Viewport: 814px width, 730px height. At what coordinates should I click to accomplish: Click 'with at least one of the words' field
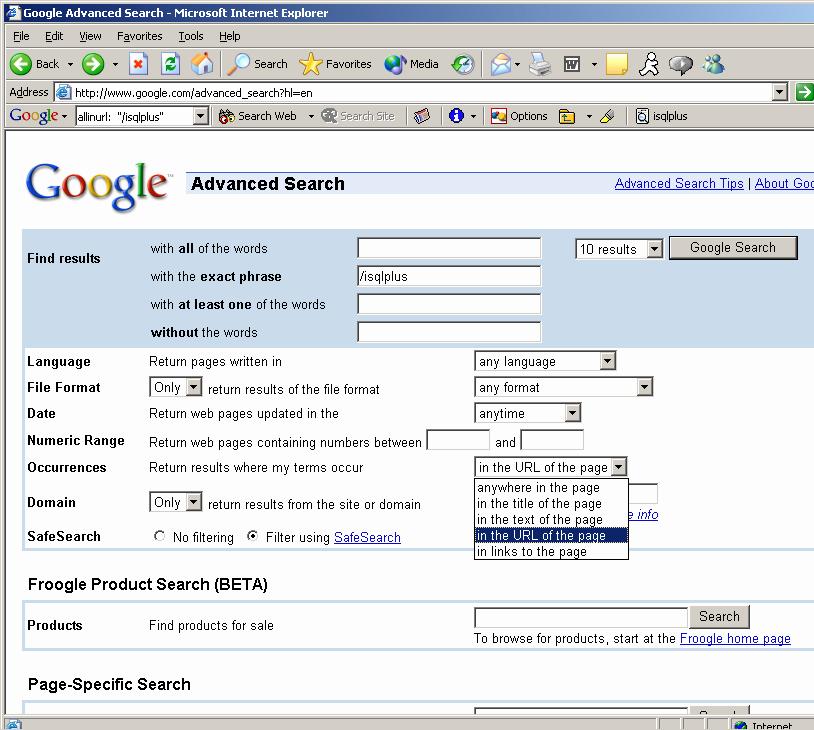pyautogui.click(x=449, y=304)
